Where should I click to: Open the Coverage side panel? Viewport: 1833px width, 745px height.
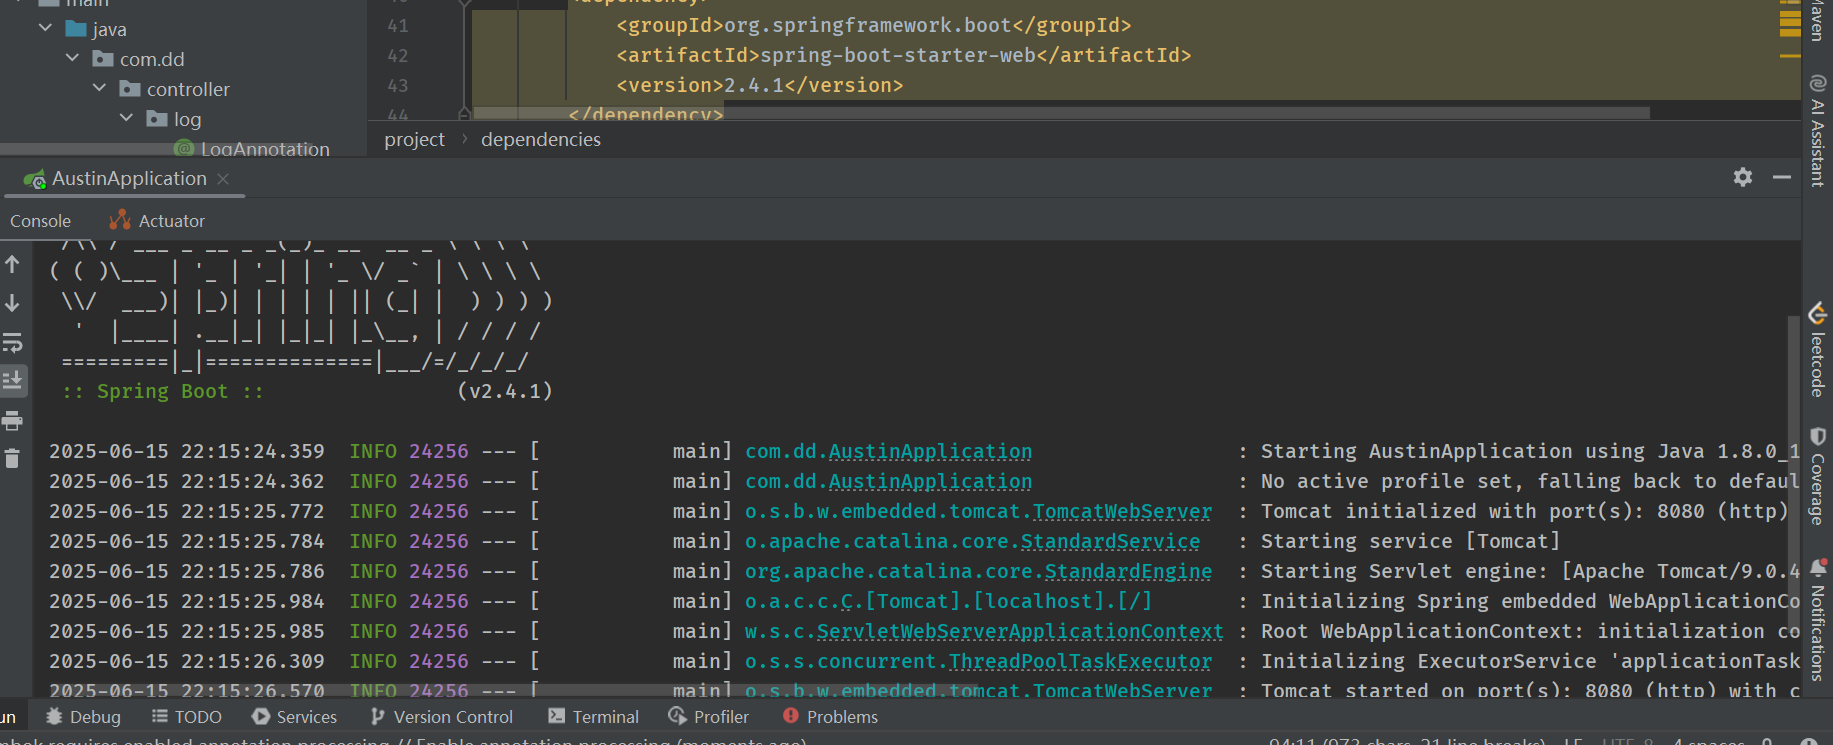(x=1817, y=476)
